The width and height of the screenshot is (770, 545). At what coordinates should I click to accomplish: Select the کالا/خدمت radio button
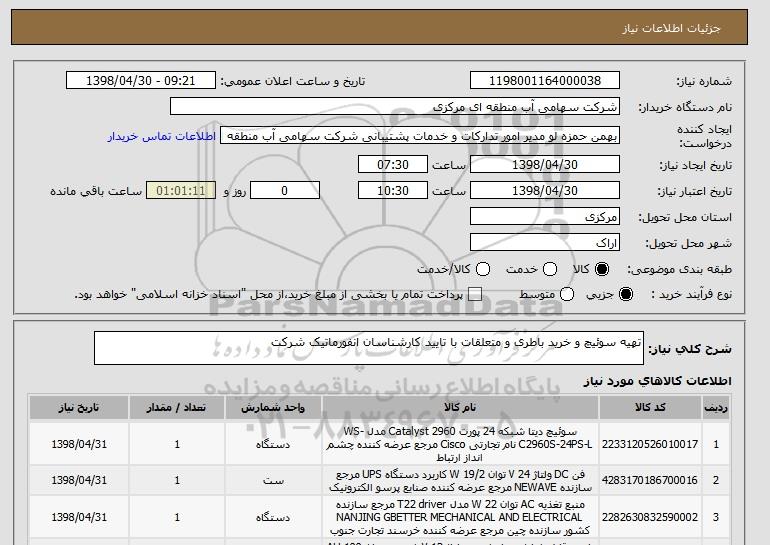[483, 269]
